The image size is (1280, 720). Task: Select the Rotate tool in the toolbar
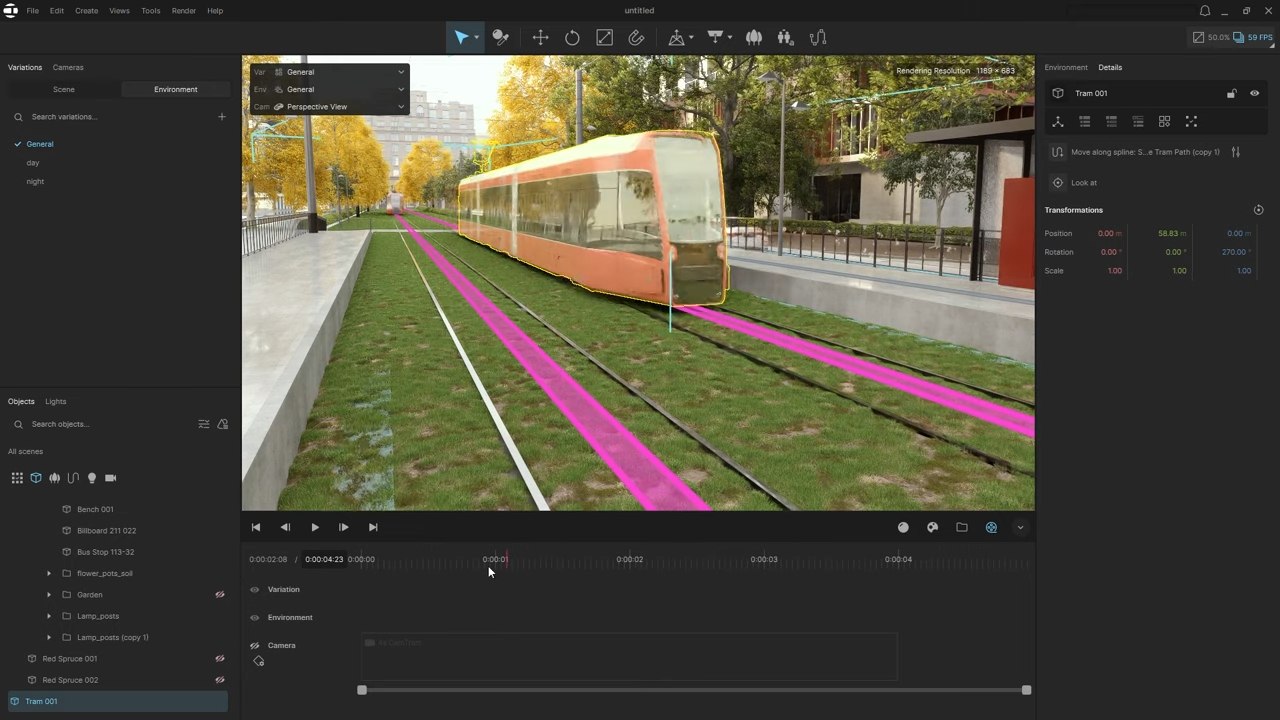(x=572, y=37)
